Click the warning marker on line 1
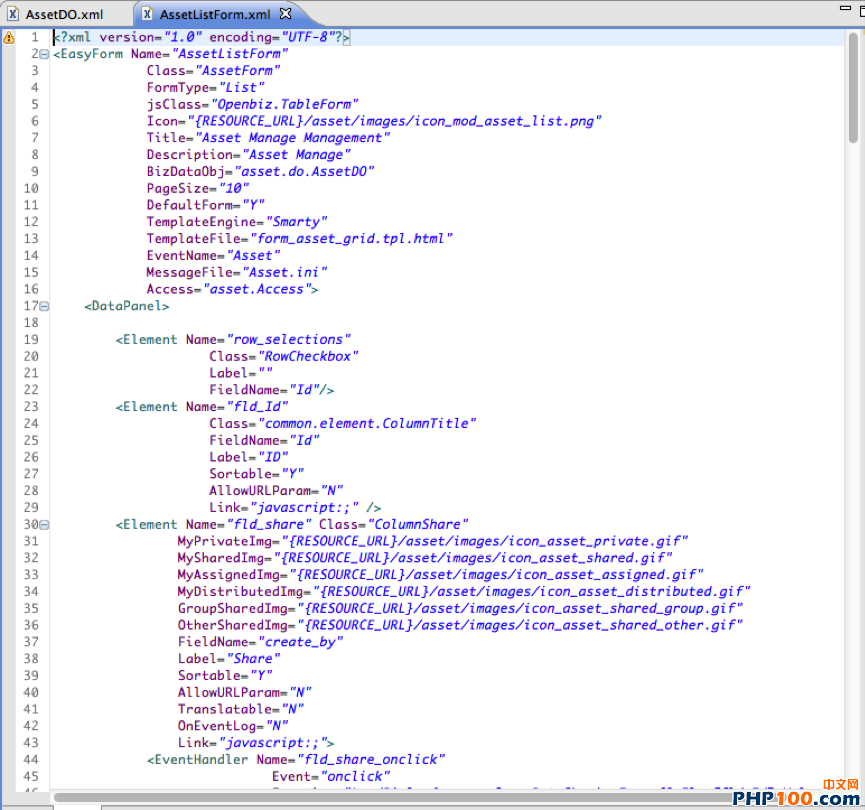 tap(9, 37)
